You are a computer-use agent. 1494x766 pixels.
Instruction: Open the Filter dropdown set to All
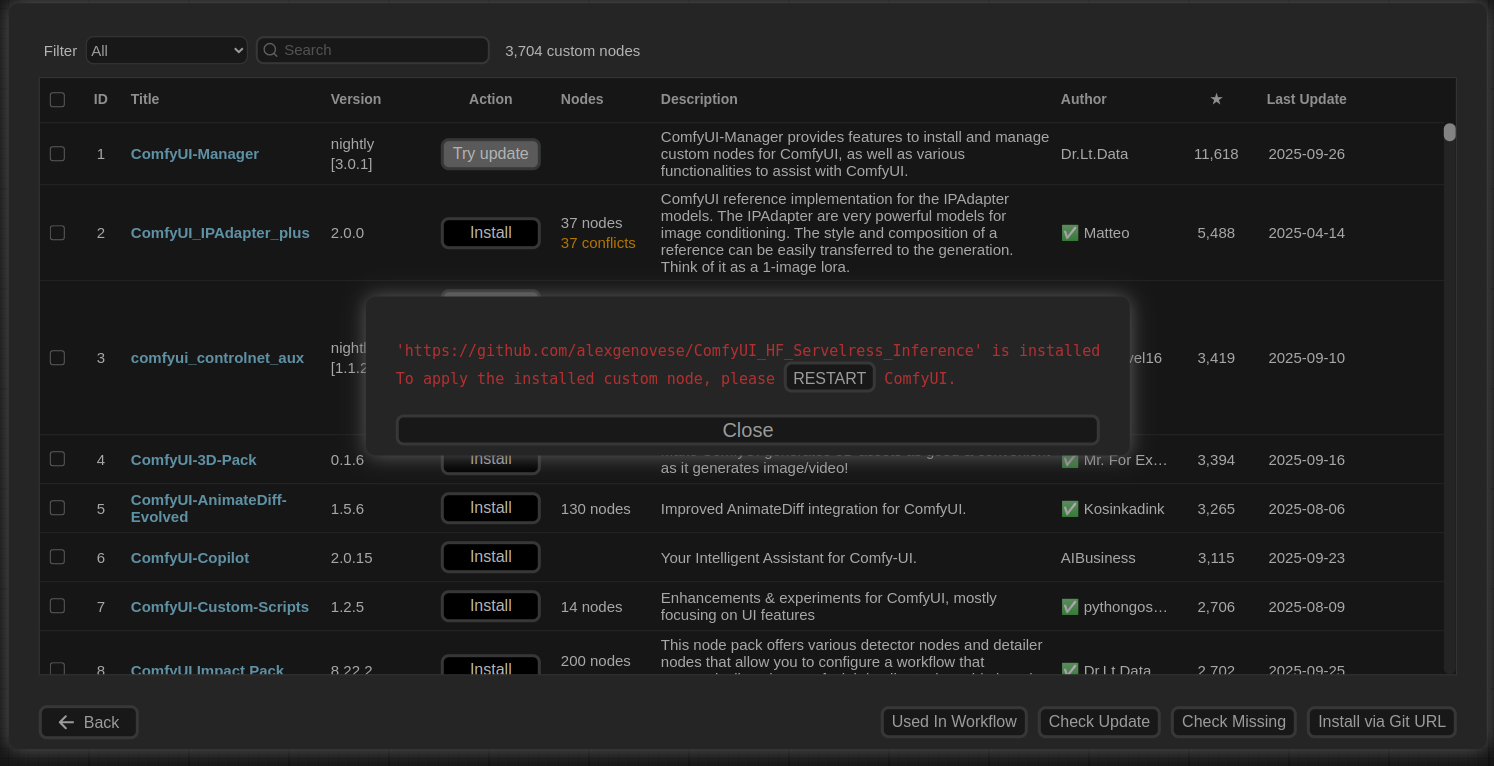click(166, 49)
